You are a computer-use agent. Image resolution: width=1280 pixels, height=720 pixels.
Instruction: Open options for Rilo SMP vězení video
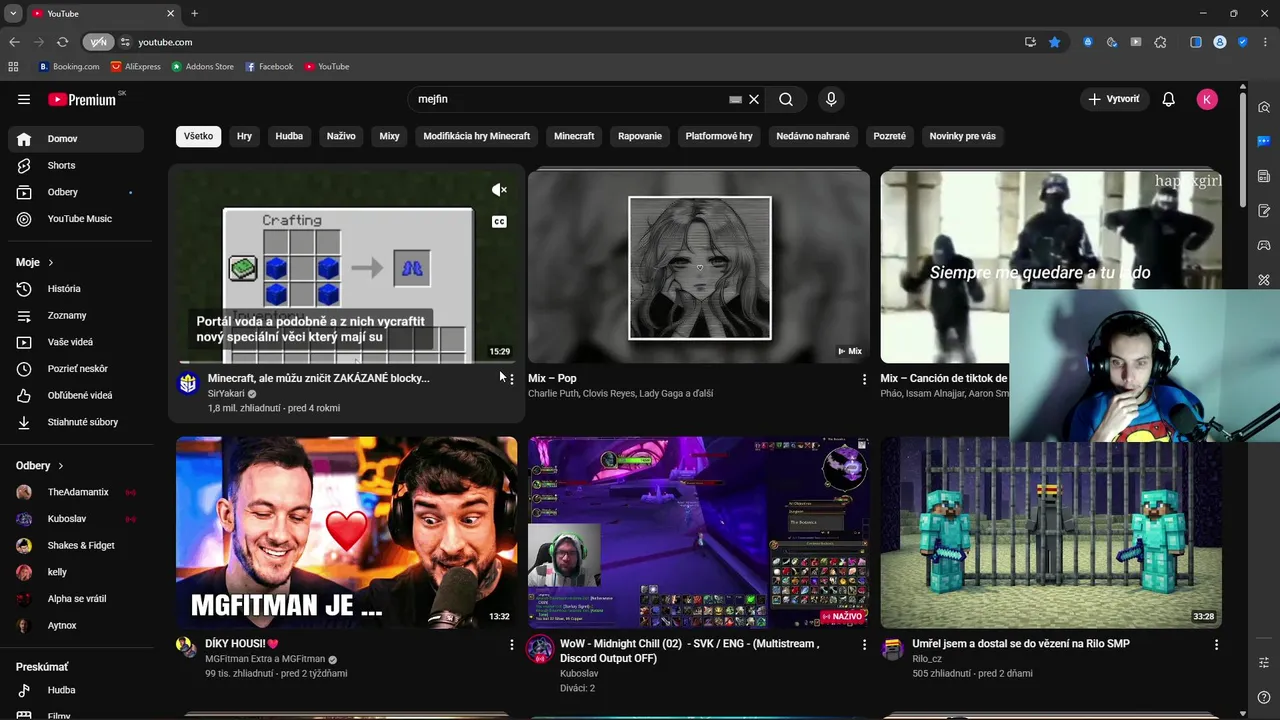click(1216, 645)
